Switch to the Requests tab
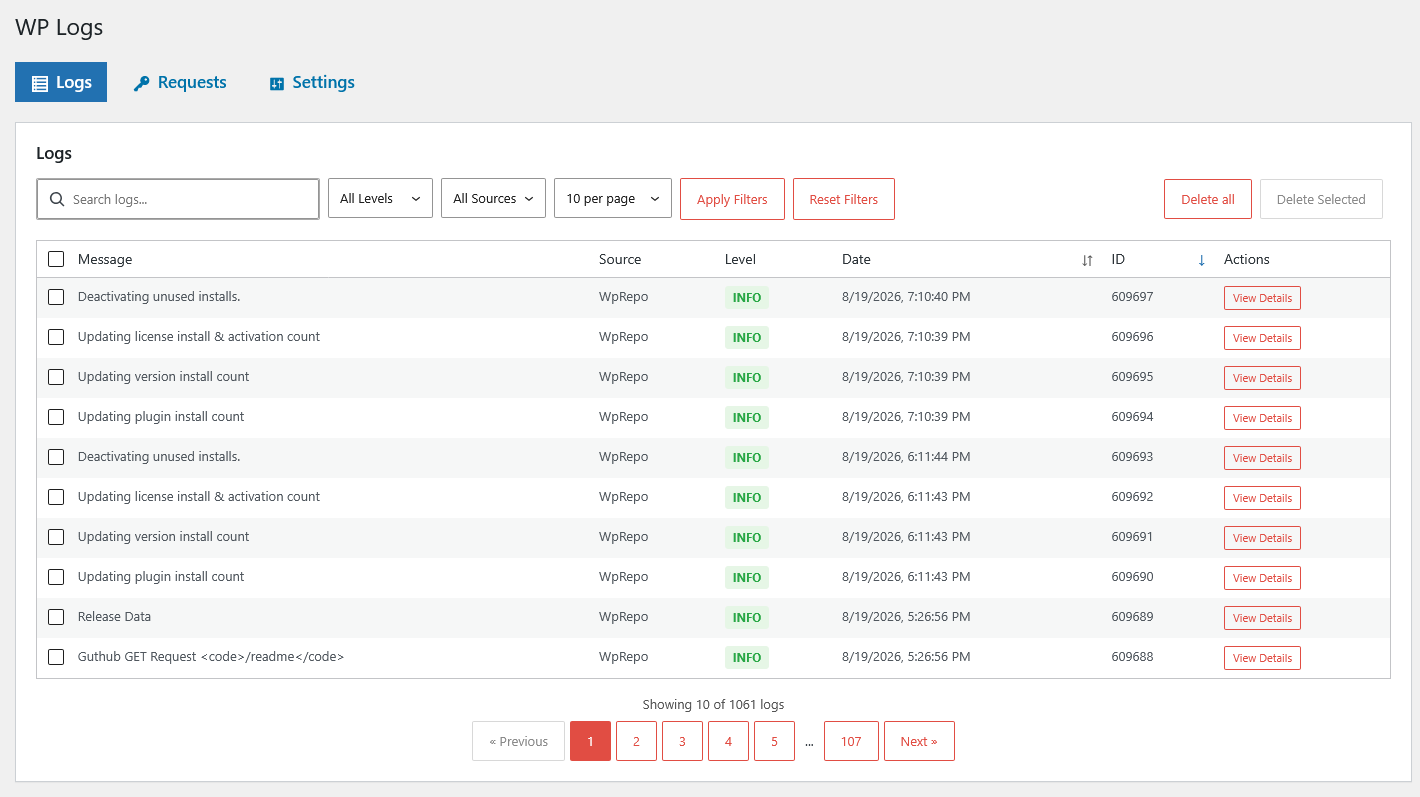 click(x=180, y=82)
